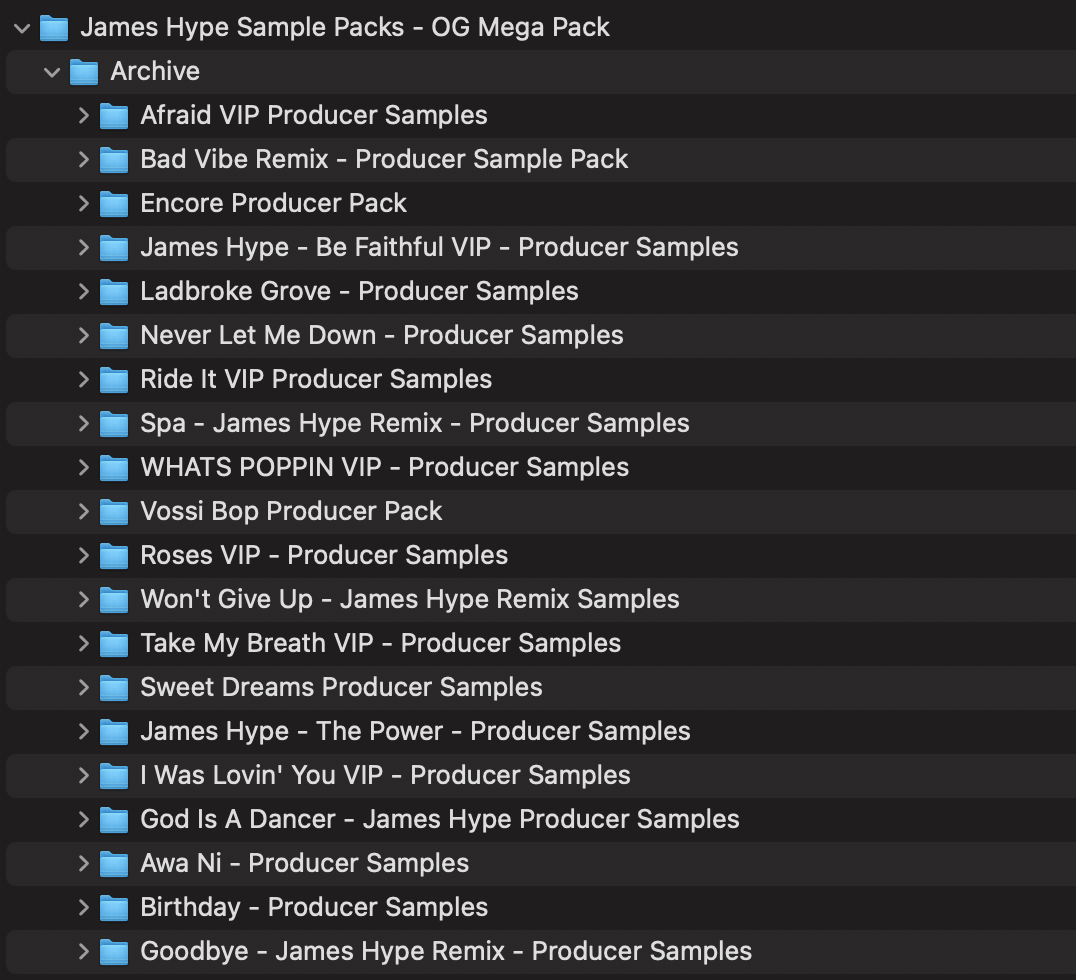Click the Awa Ni - Producer Samples folder icon
The height and width of the screenshot is (980, 1076).
tap(114, 863)
